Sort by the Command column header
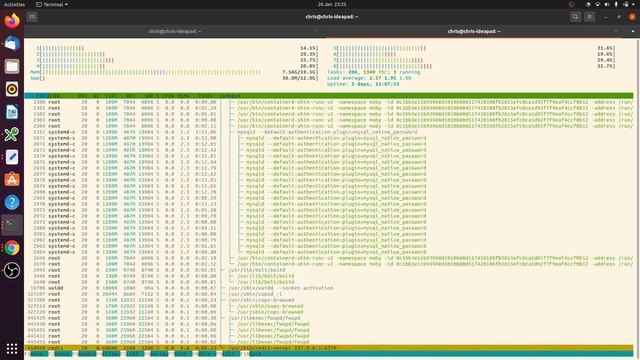640x360 pixels. tap(230, 96)
